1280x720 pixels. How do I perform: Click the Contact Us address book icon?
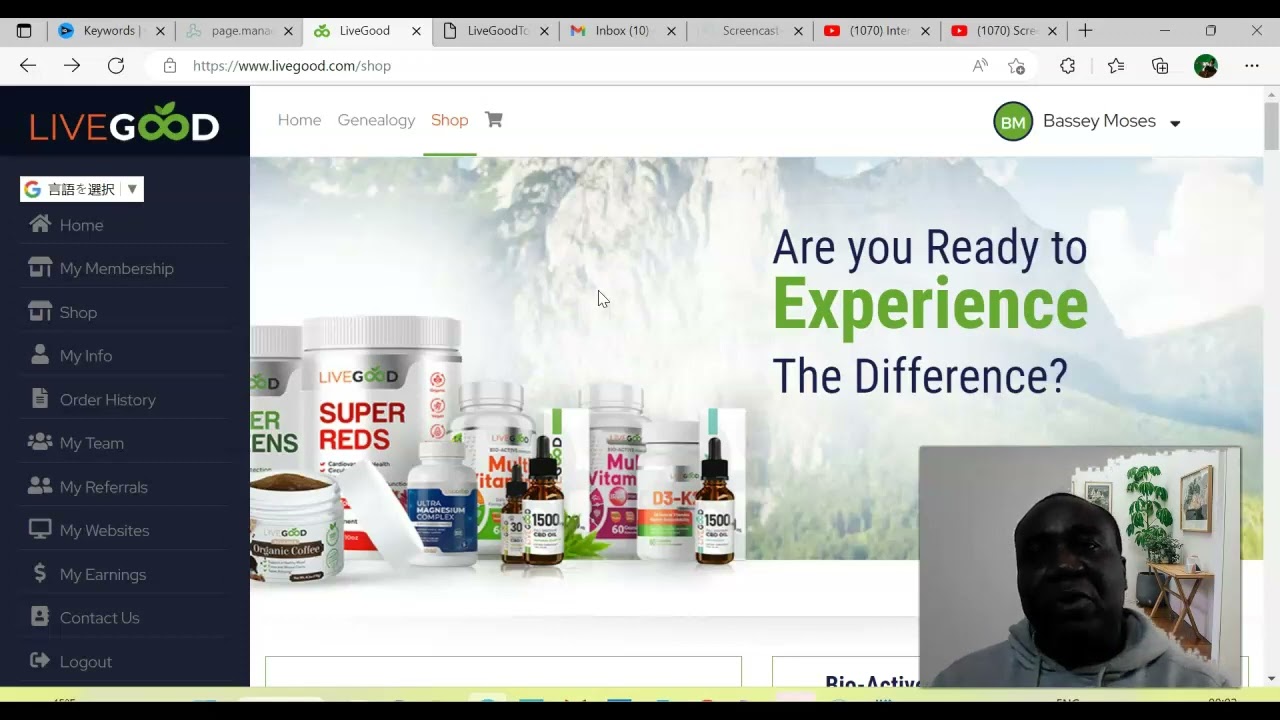click(40, 617)
